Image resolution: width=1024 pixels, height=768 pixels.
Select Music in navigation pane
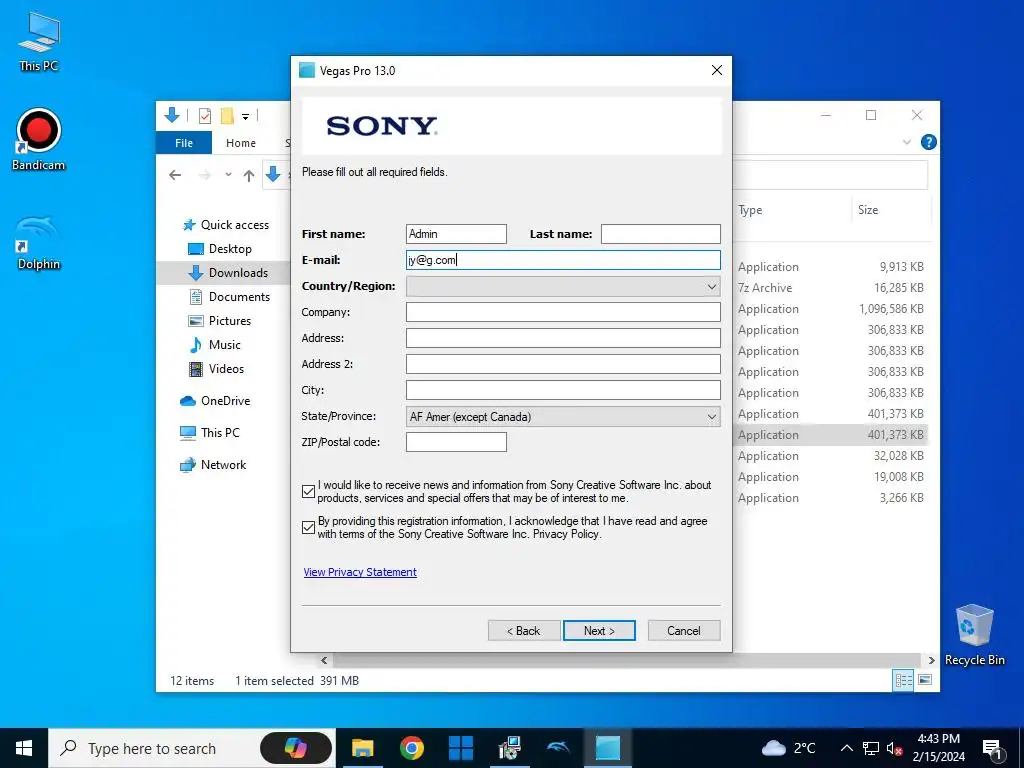[215, 345]
